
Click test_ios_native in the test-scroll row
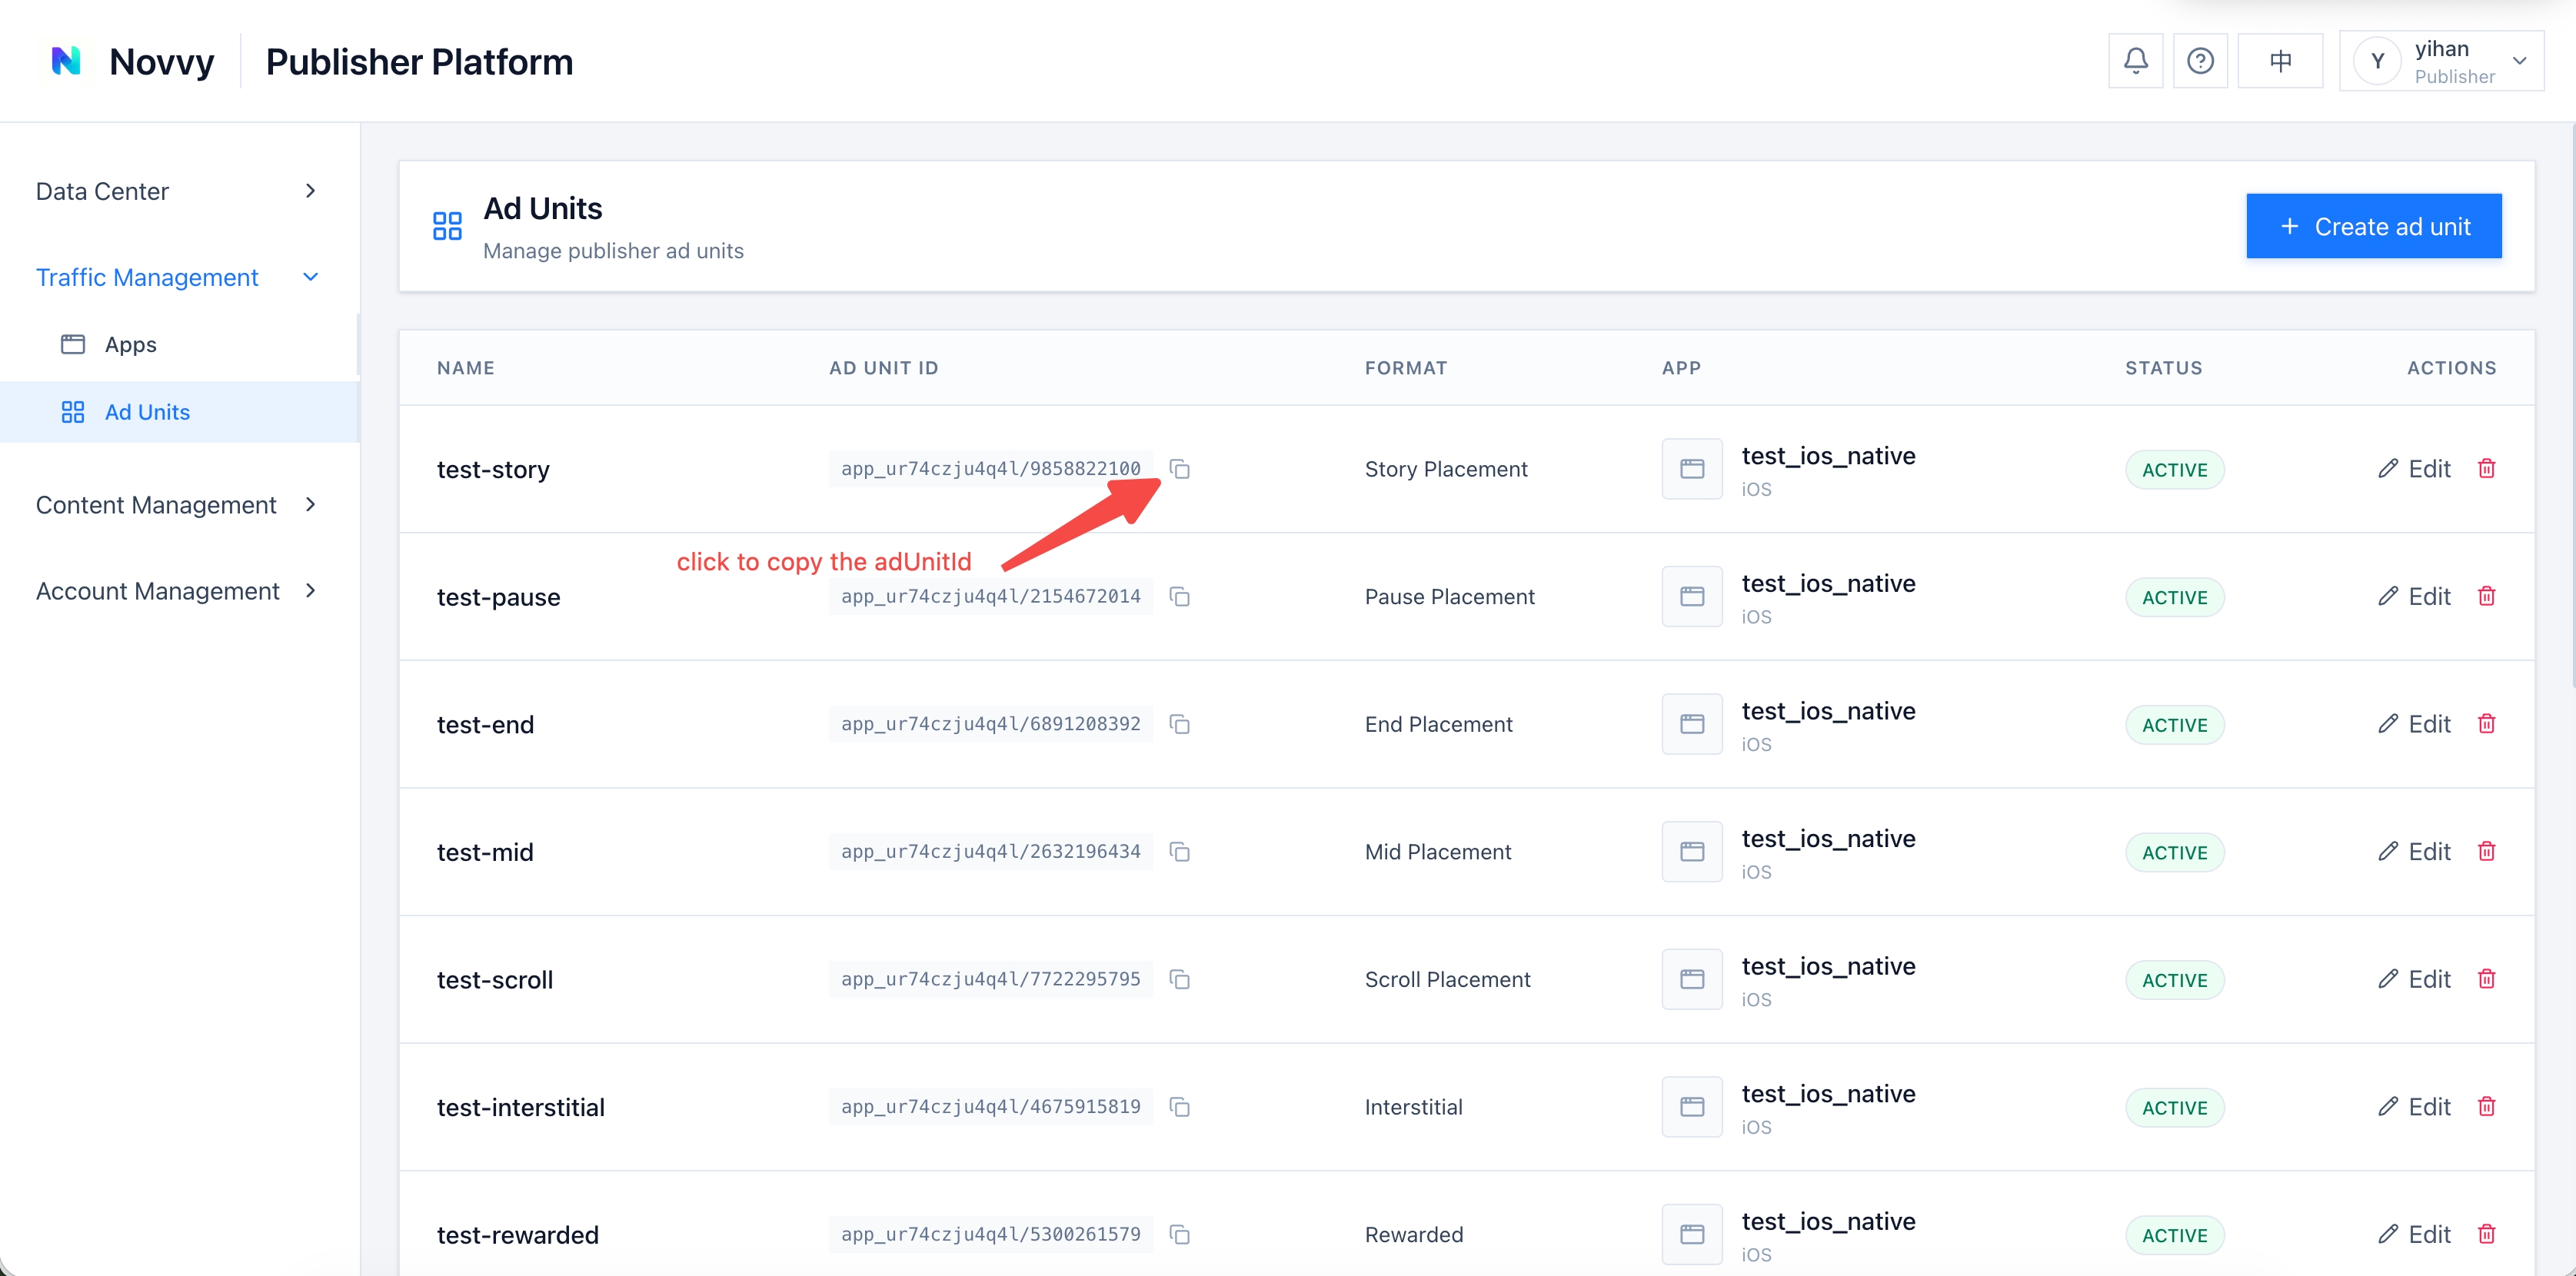pyautogui.click(x=1828, y=966)
